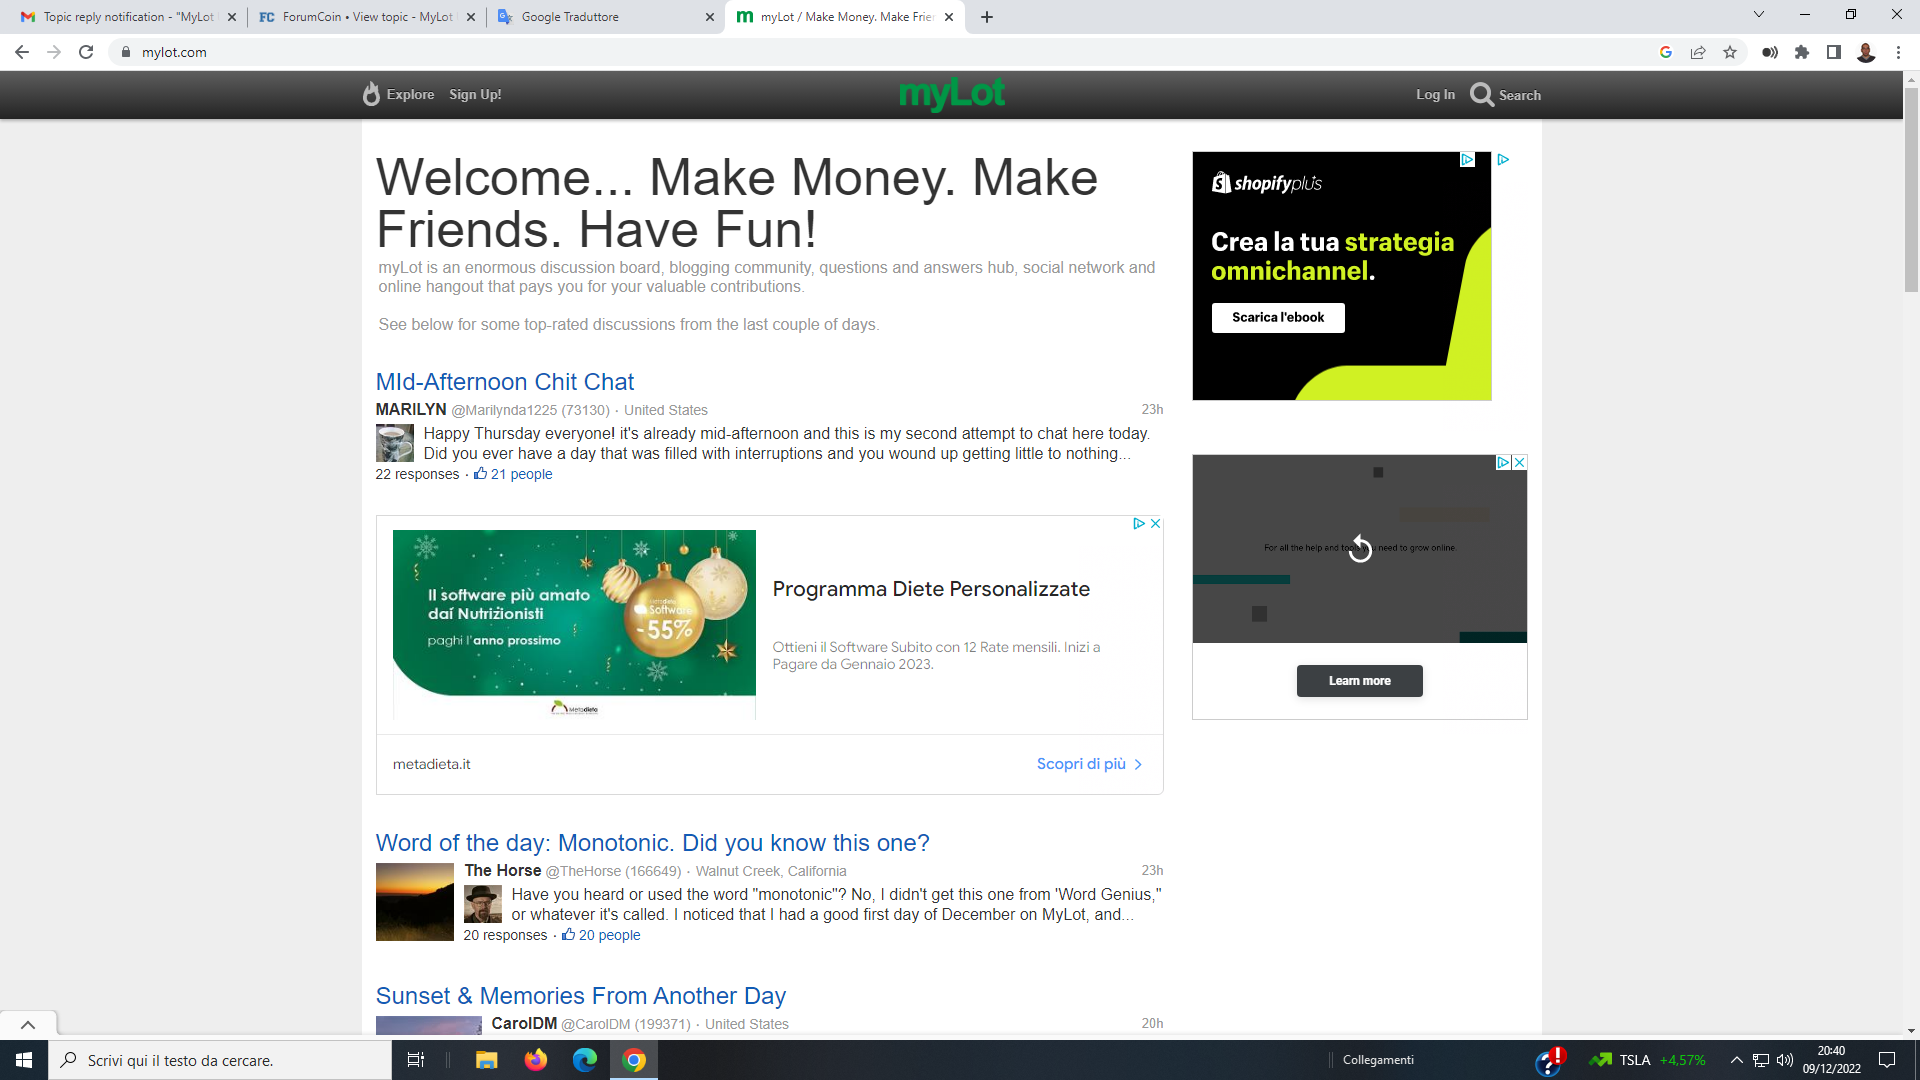Image resolution: width=1920 pixels, height=1080 pixels.
Task: Open Microsoft Edge from the taskbar
Action: point(585,1060)
